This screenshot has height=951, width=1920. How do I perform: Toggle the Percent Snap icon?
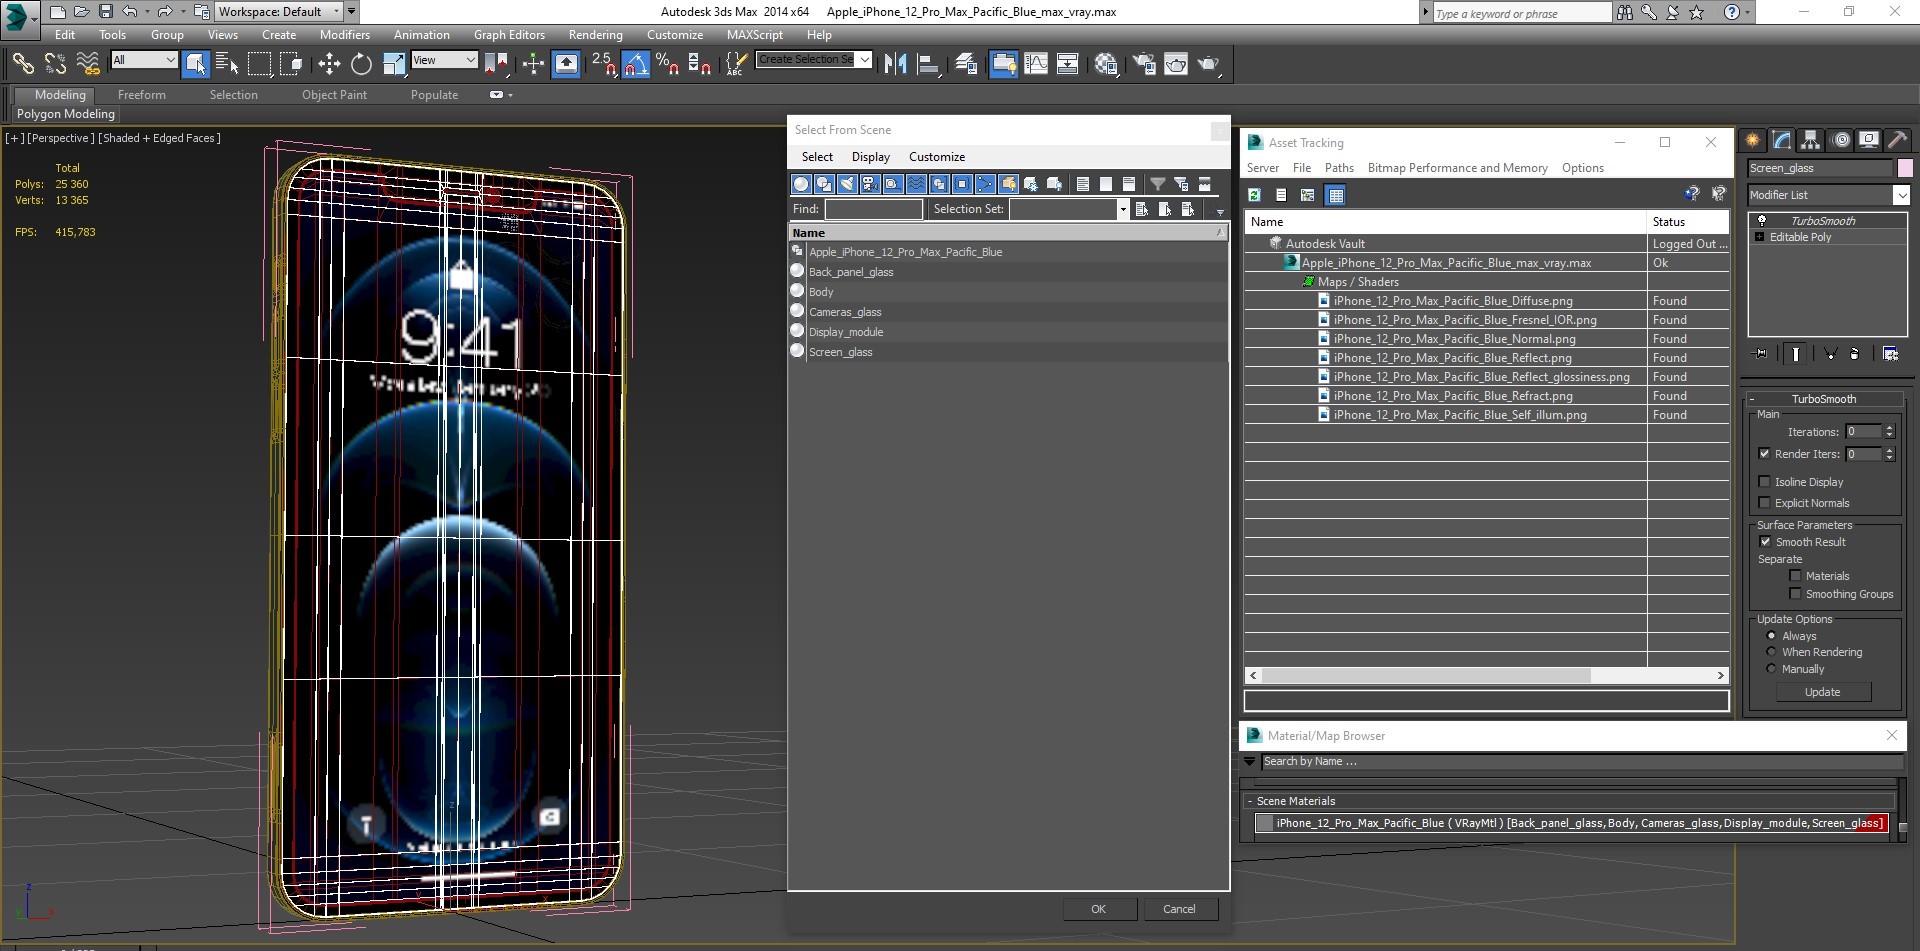[668, 64]
